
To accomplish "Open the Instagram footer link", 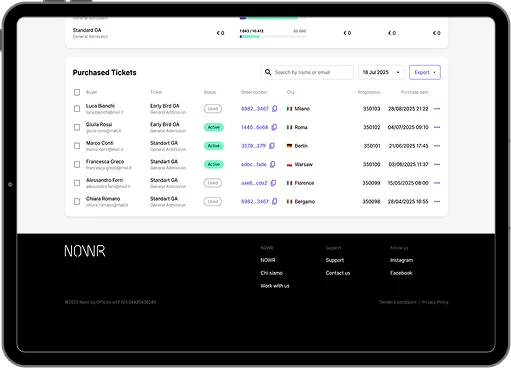I will [x=401, y=260].
